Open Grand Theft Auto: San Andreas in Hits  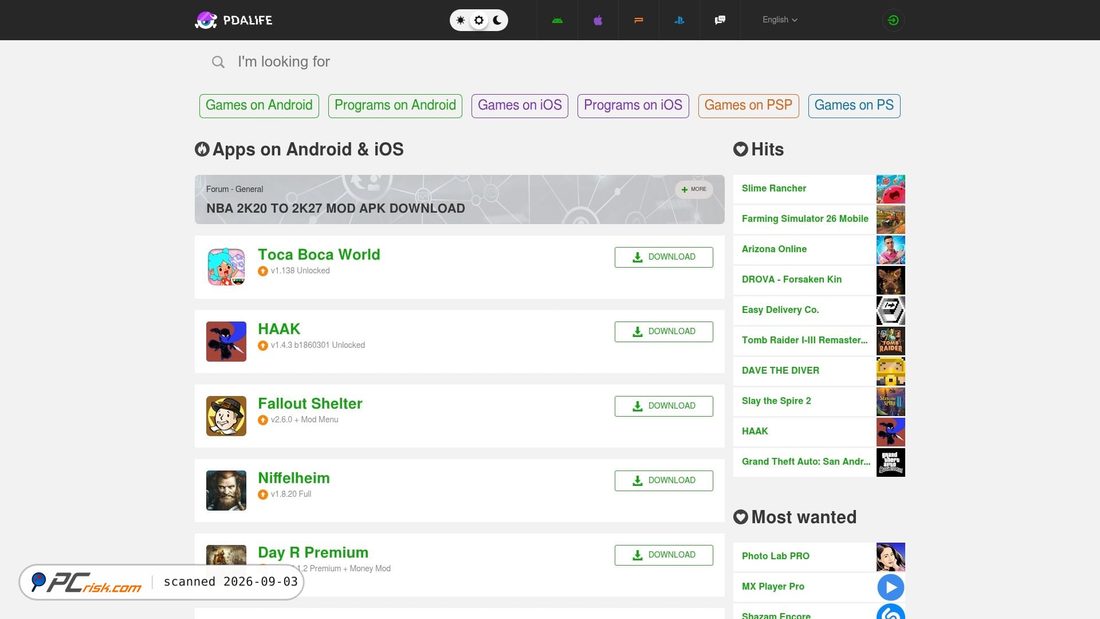(805, 461)
